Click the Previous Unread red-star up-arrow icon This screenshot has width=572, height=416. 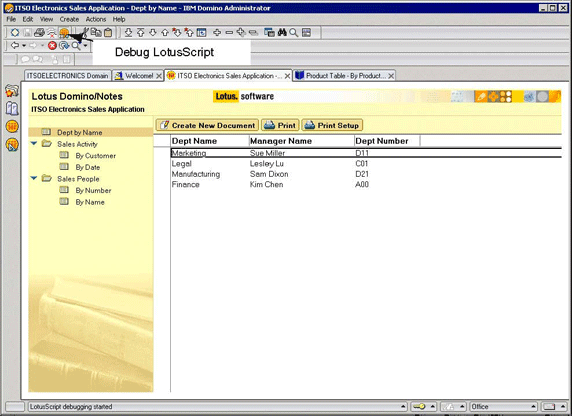click(x=189, y=32)
